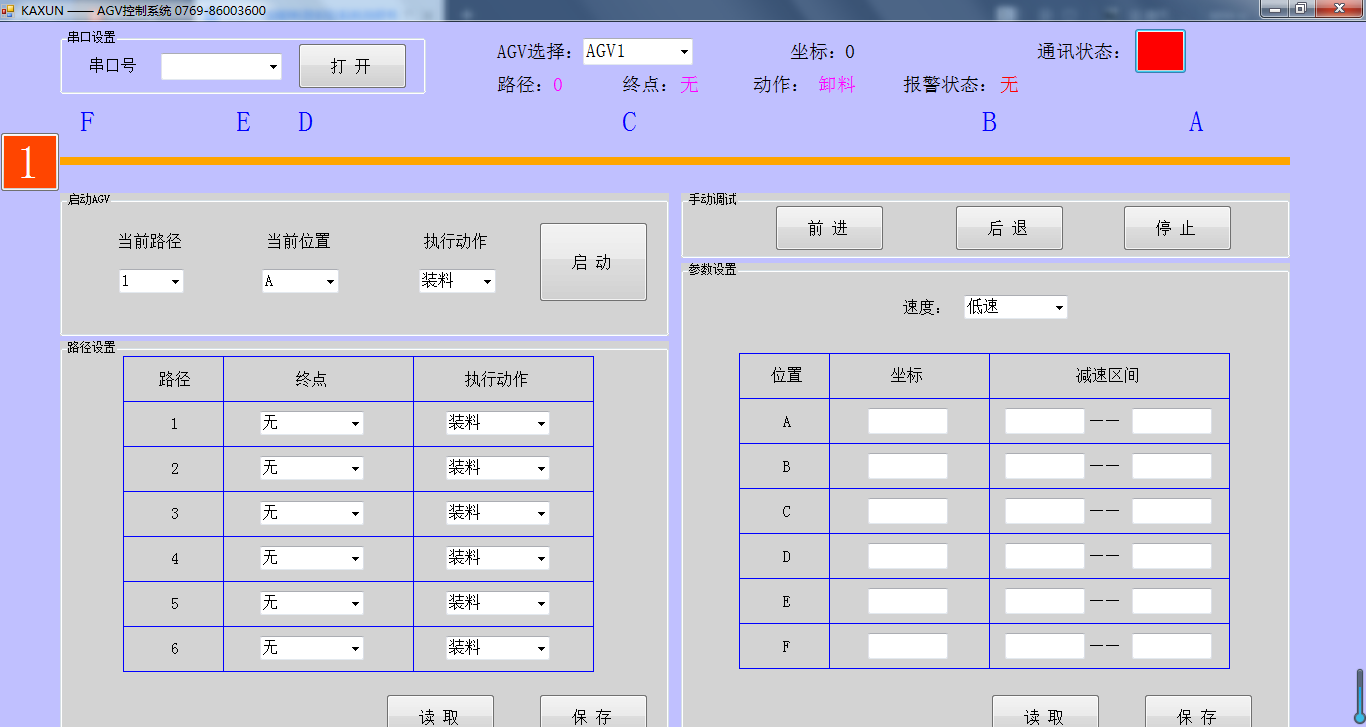This screenshot has width=1366, height=727.
Task: Click the first 减速区间 field for position C
Action: 1045,511
